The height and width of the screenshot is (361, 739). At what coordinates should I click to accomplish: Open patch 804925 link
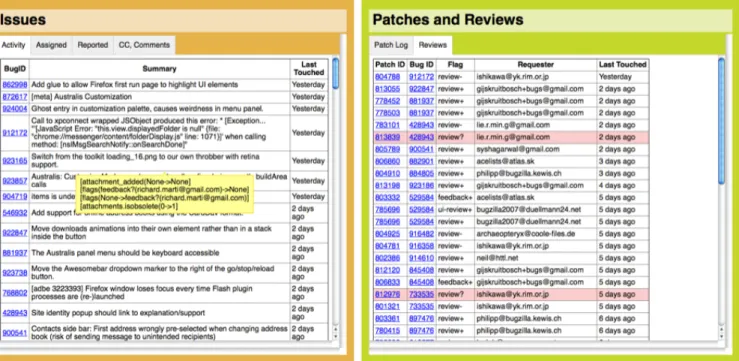[x=387, y=234]
